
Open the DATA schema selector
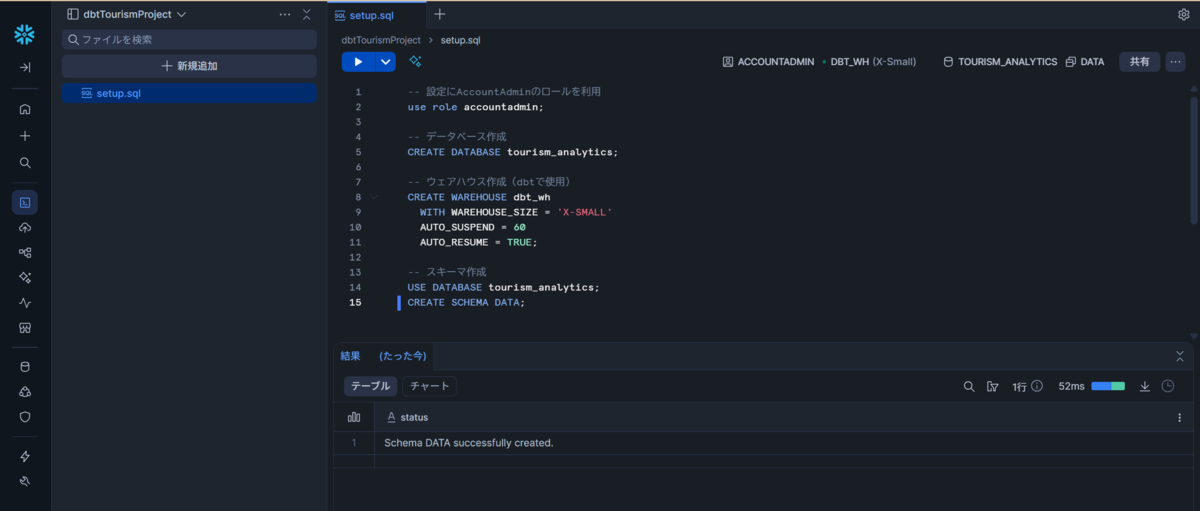point(1085,62)
